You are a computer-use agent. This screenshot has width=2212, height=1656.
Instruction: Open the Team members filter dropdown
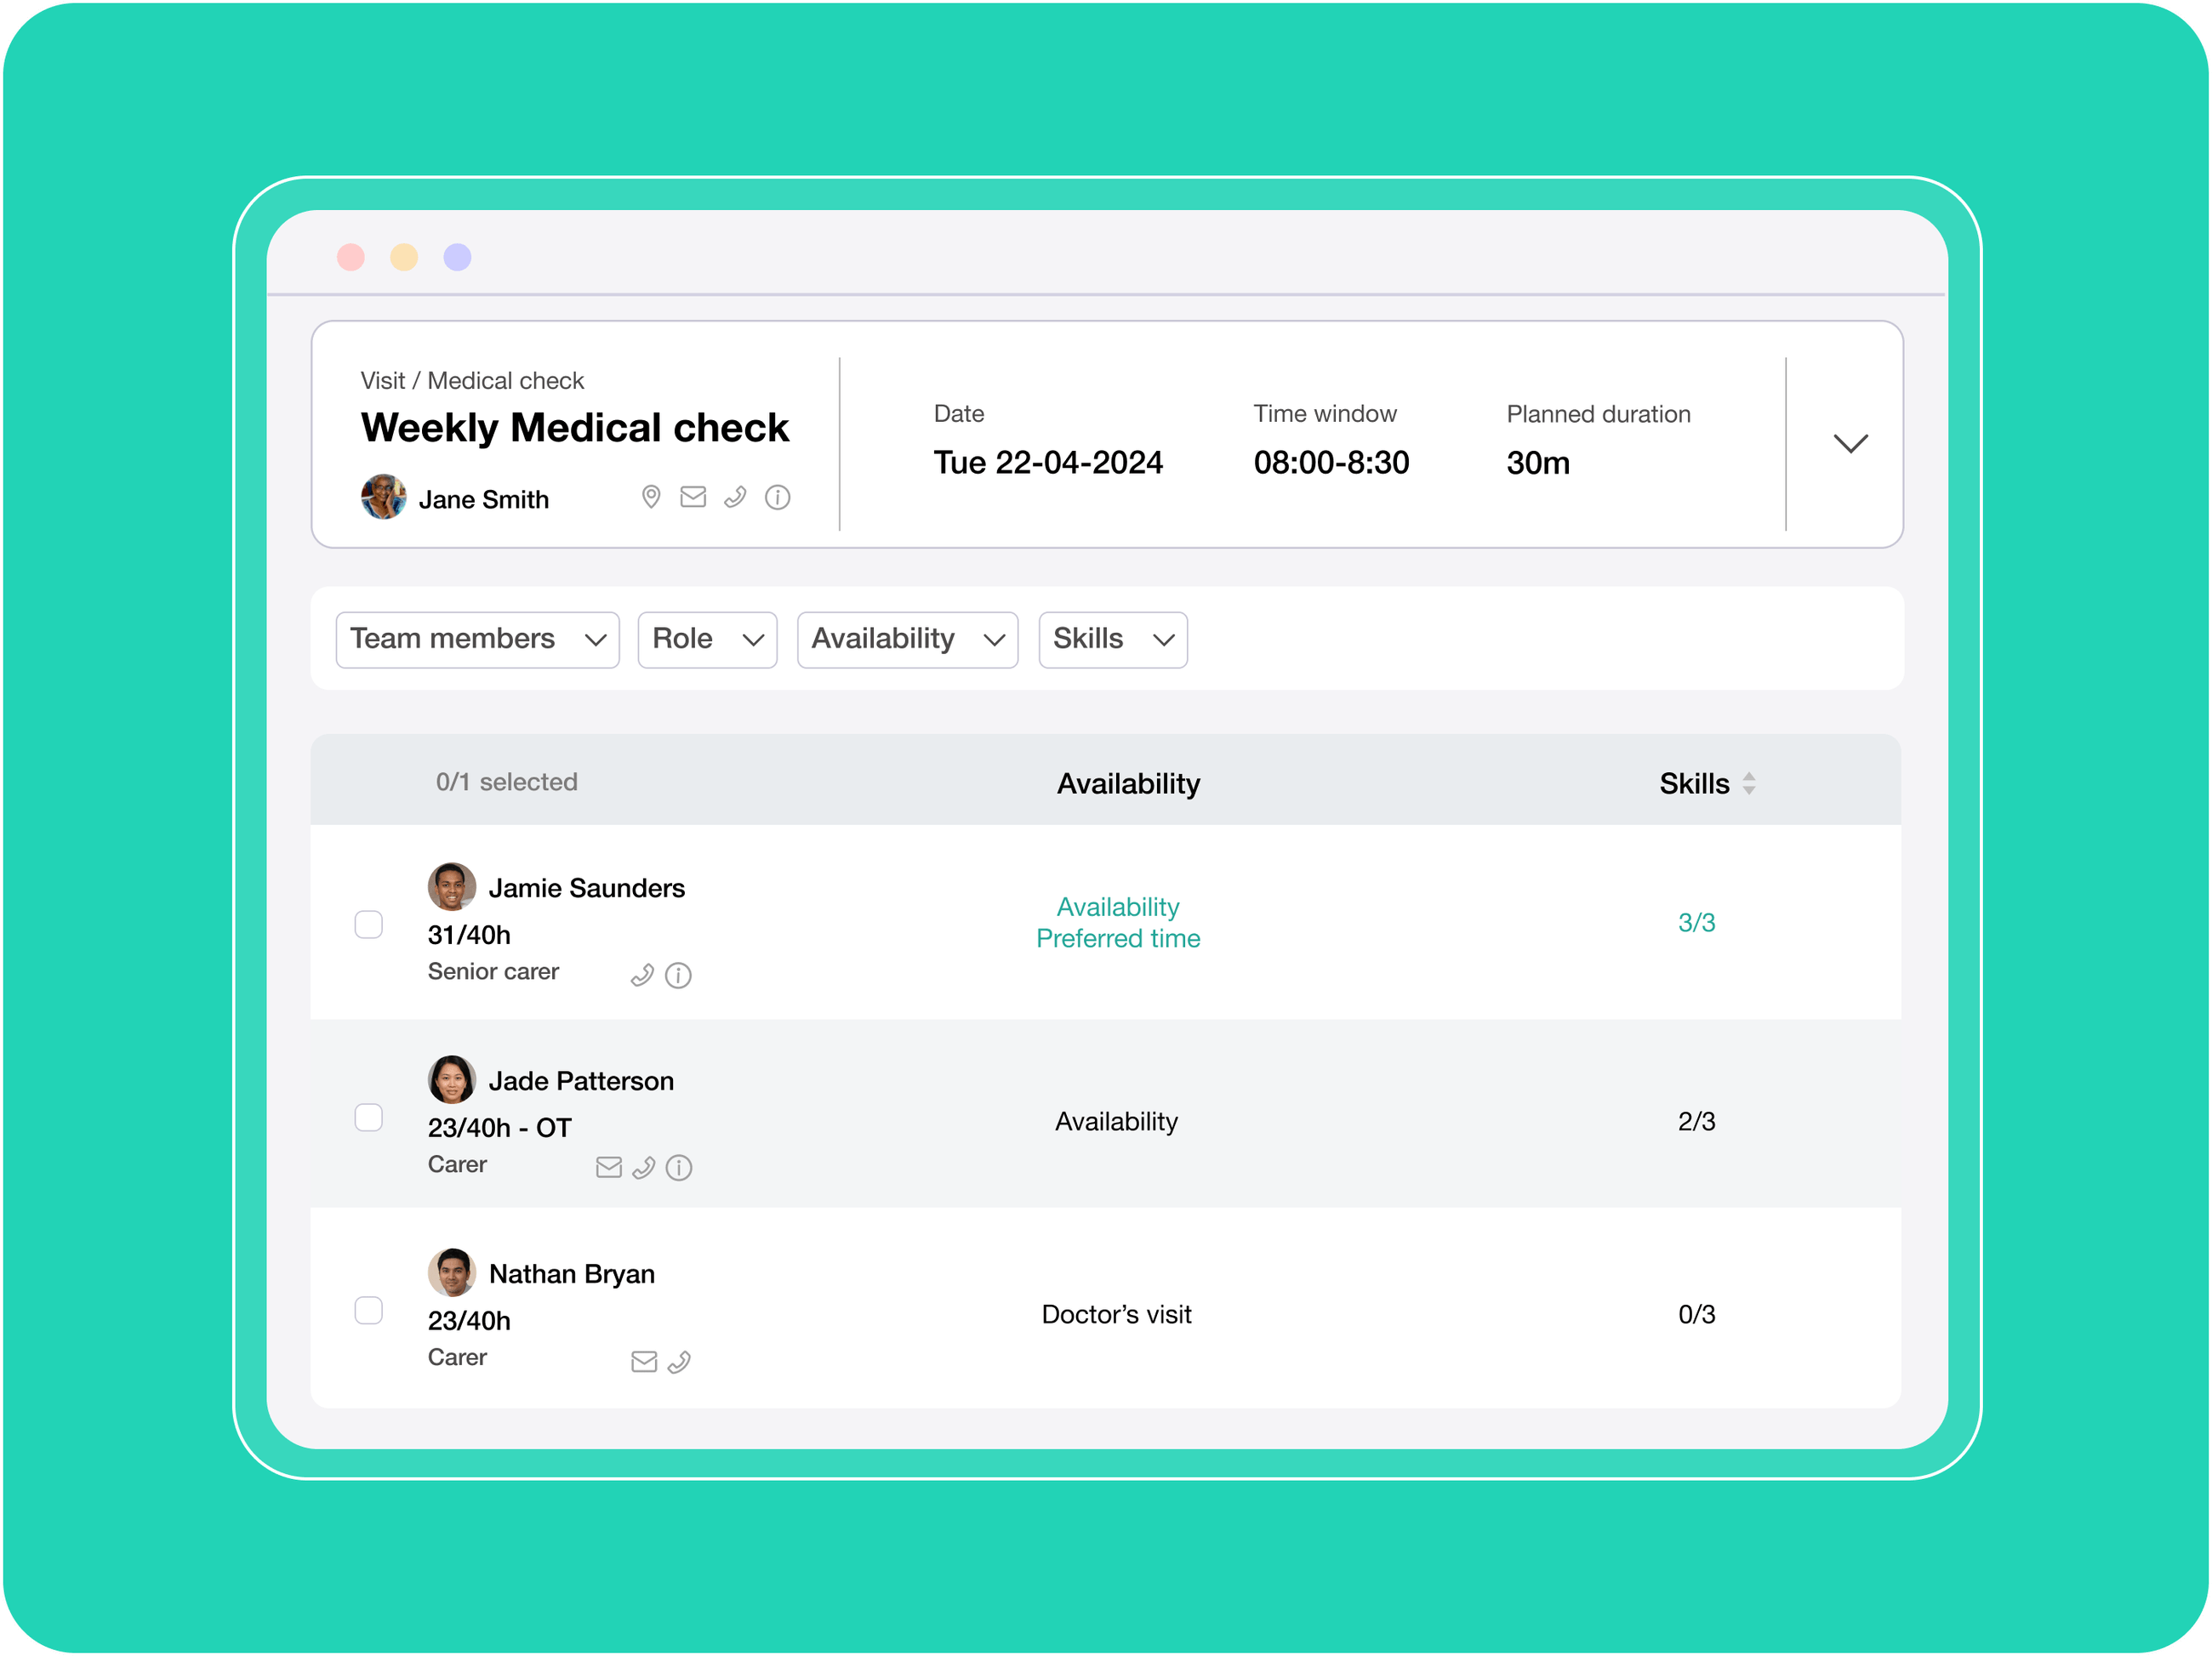(477, 639)
